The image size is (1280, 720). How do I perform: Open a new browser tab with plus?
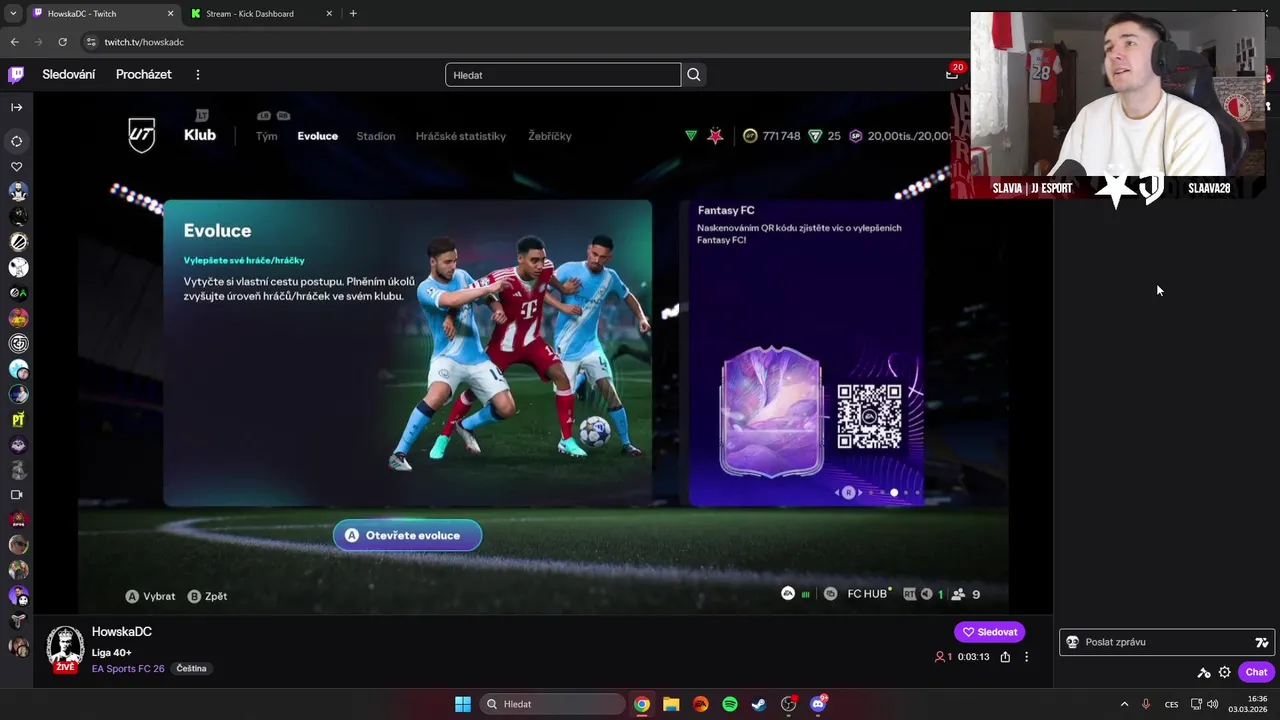(353, 14)
